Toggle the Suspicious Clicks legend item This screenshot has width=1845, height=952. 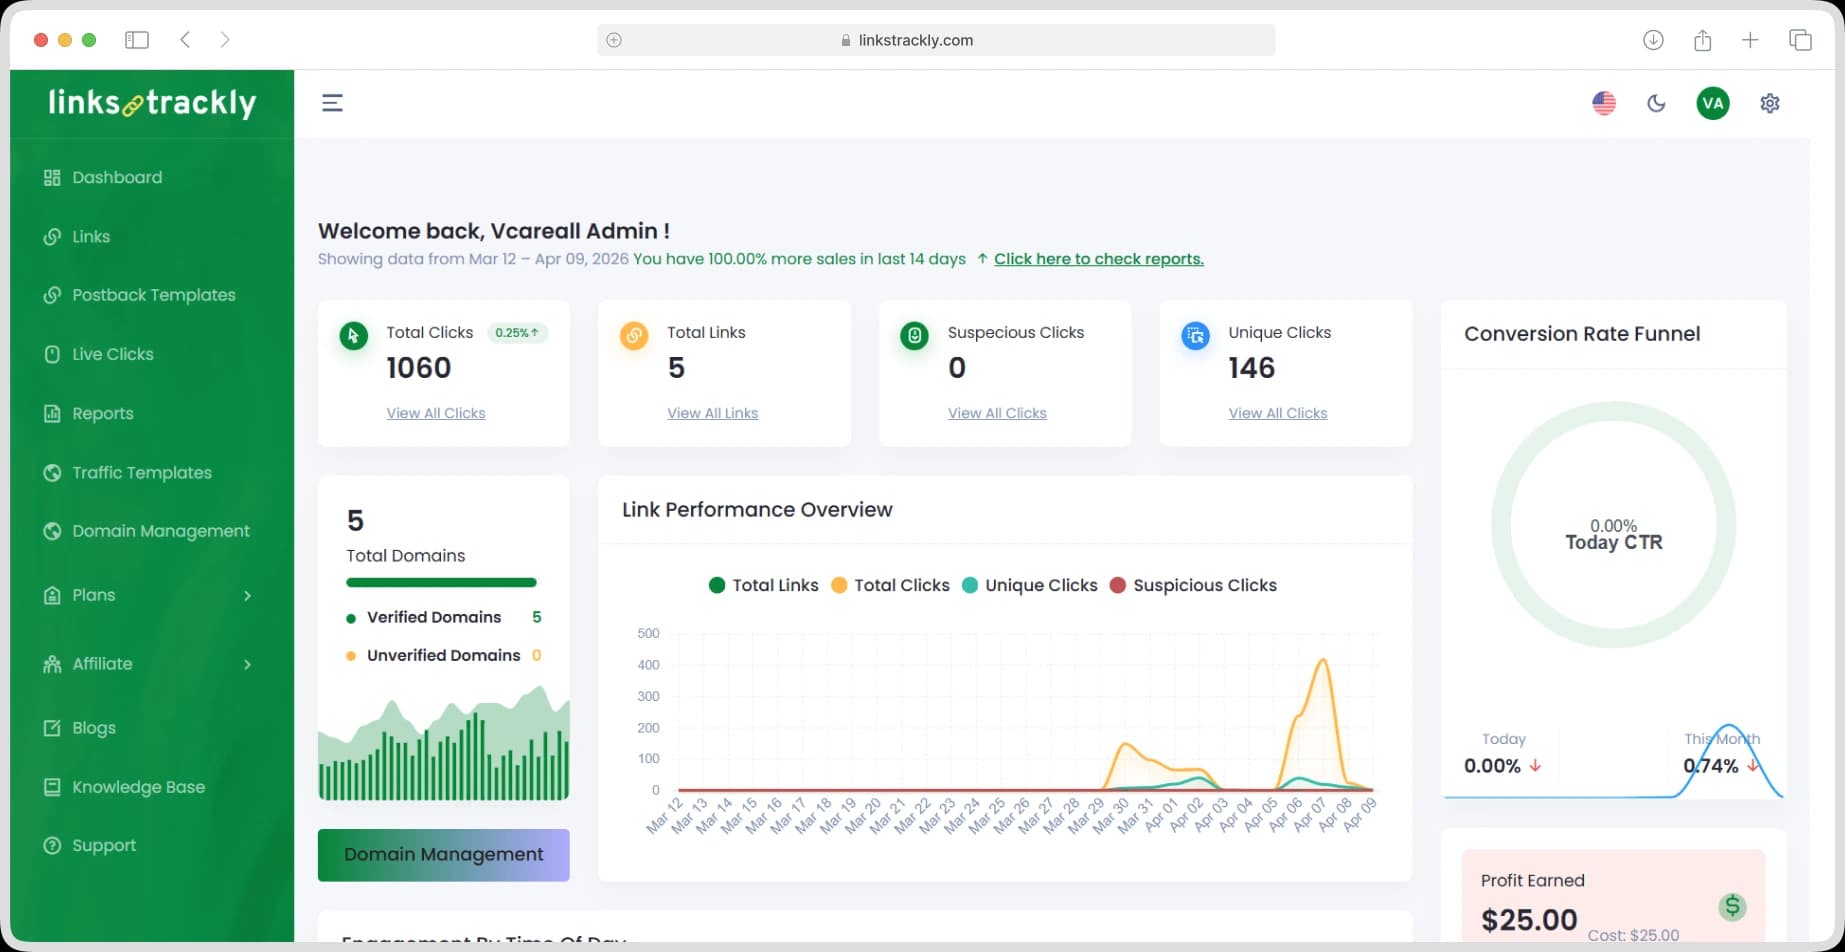point(1193,585)
